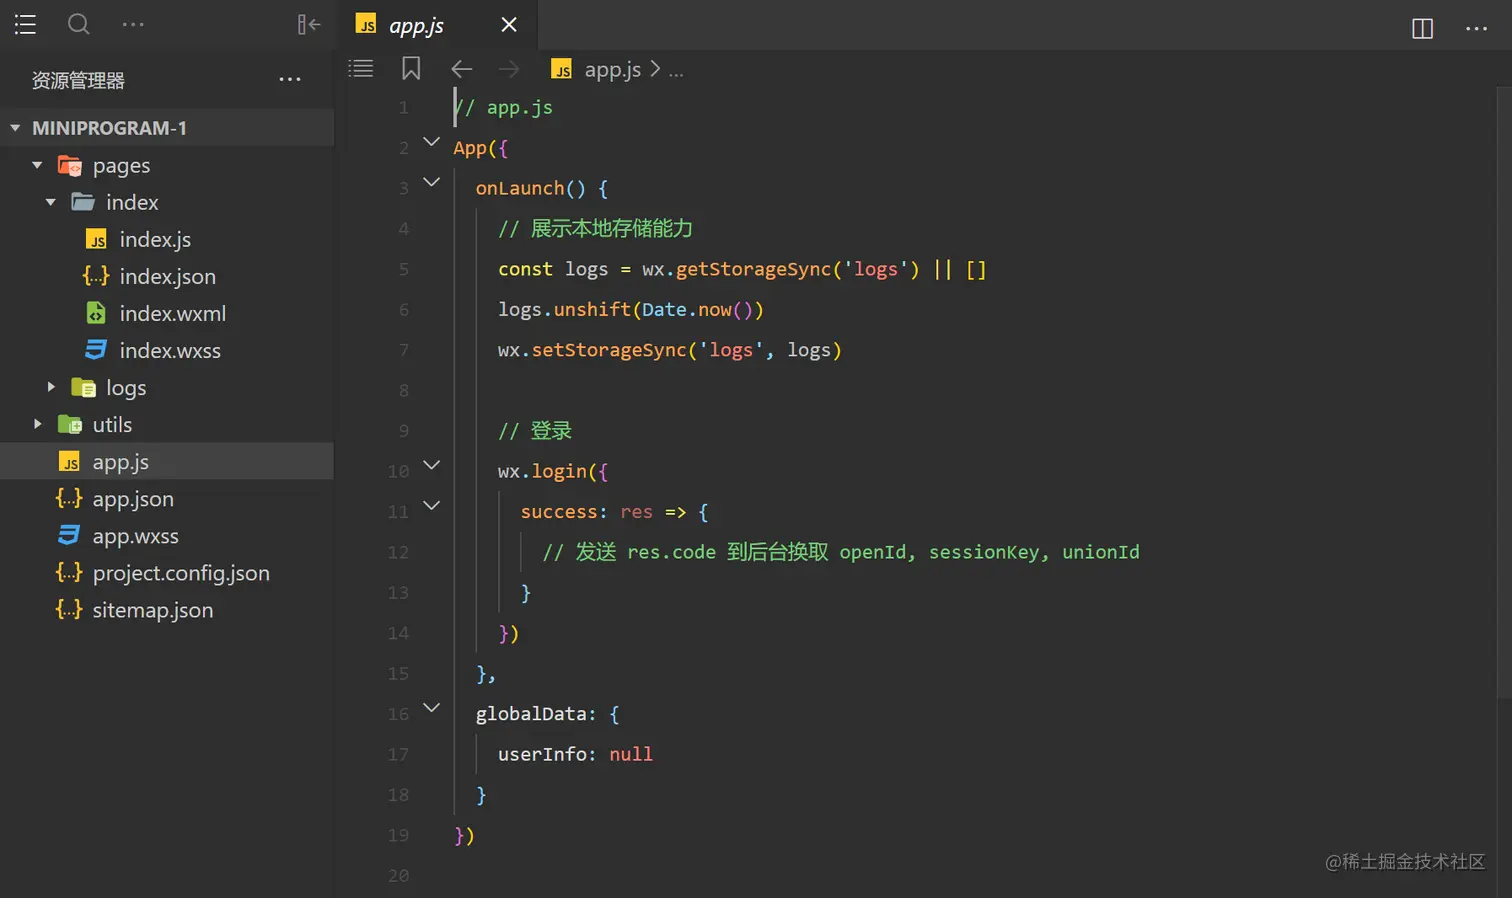This screenshot has height=898, width=1512.
Task: Navigate back with the left arrow
Action: tap(461, 69)
